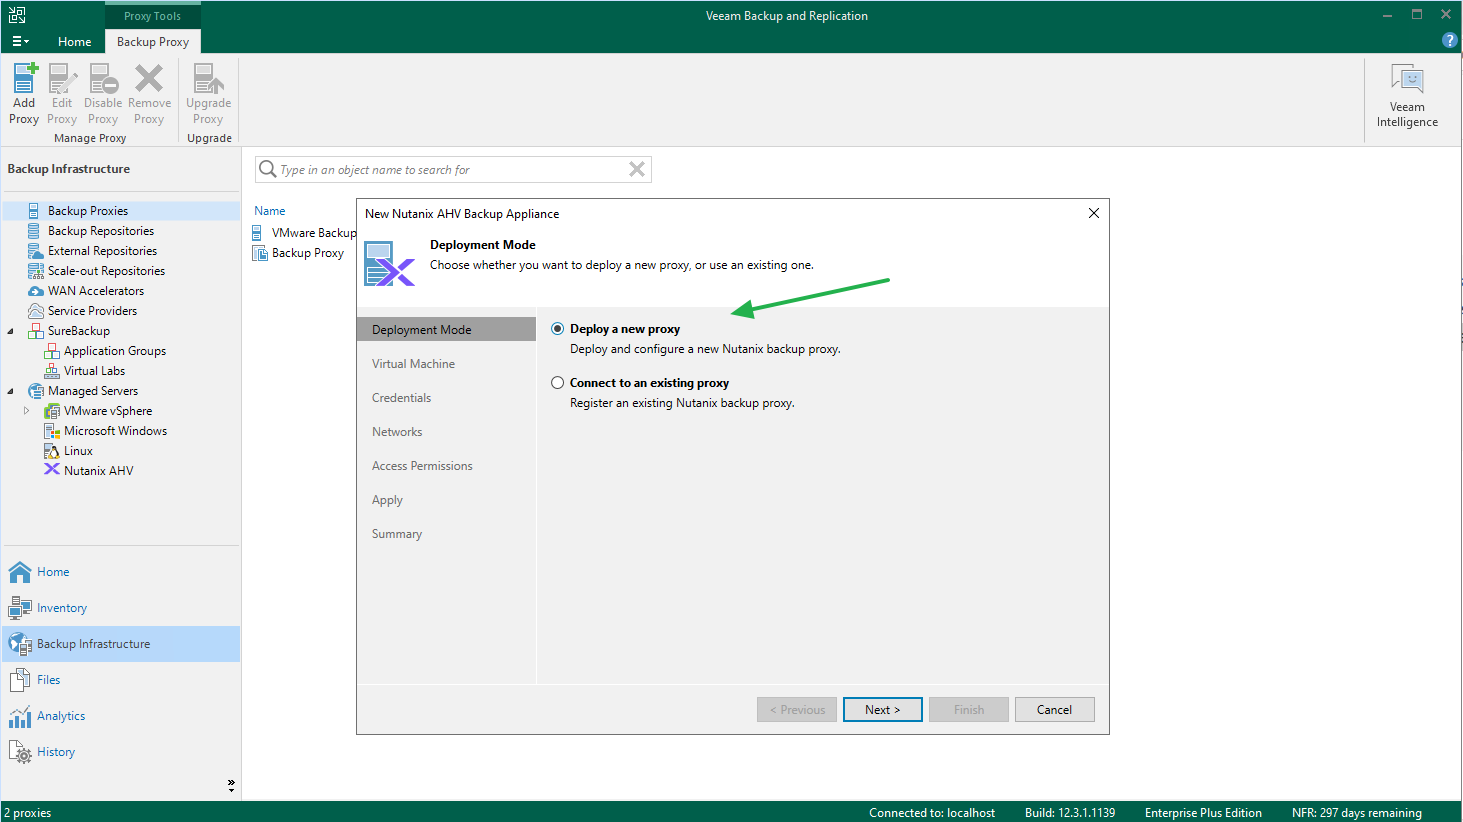Click the 2 proxies status text
This screenshot has width=1463, height=822.
tap(28, 813)
